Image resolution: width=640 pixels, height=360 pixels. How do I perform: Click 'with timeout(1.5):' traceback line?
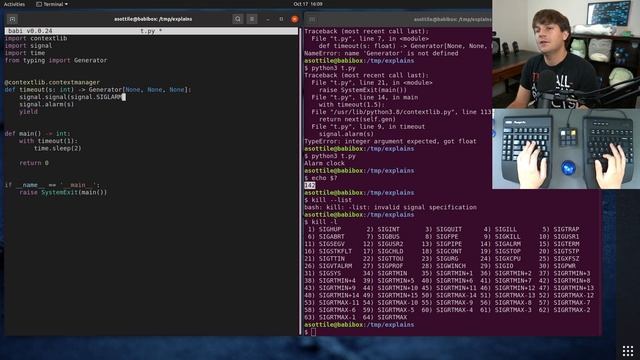(x=352, y=104)
